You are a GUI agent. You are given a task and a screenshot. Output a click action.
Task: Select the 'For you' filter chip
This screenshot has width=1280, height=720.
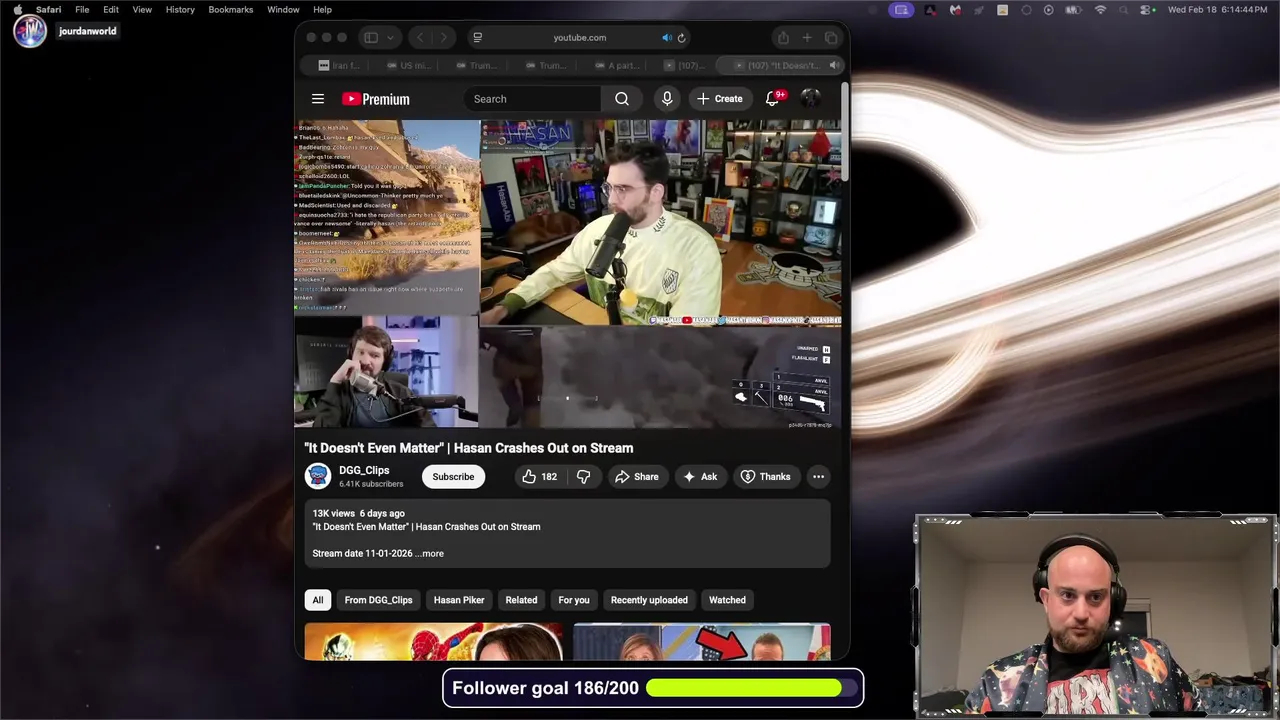(x=574, y=600)
